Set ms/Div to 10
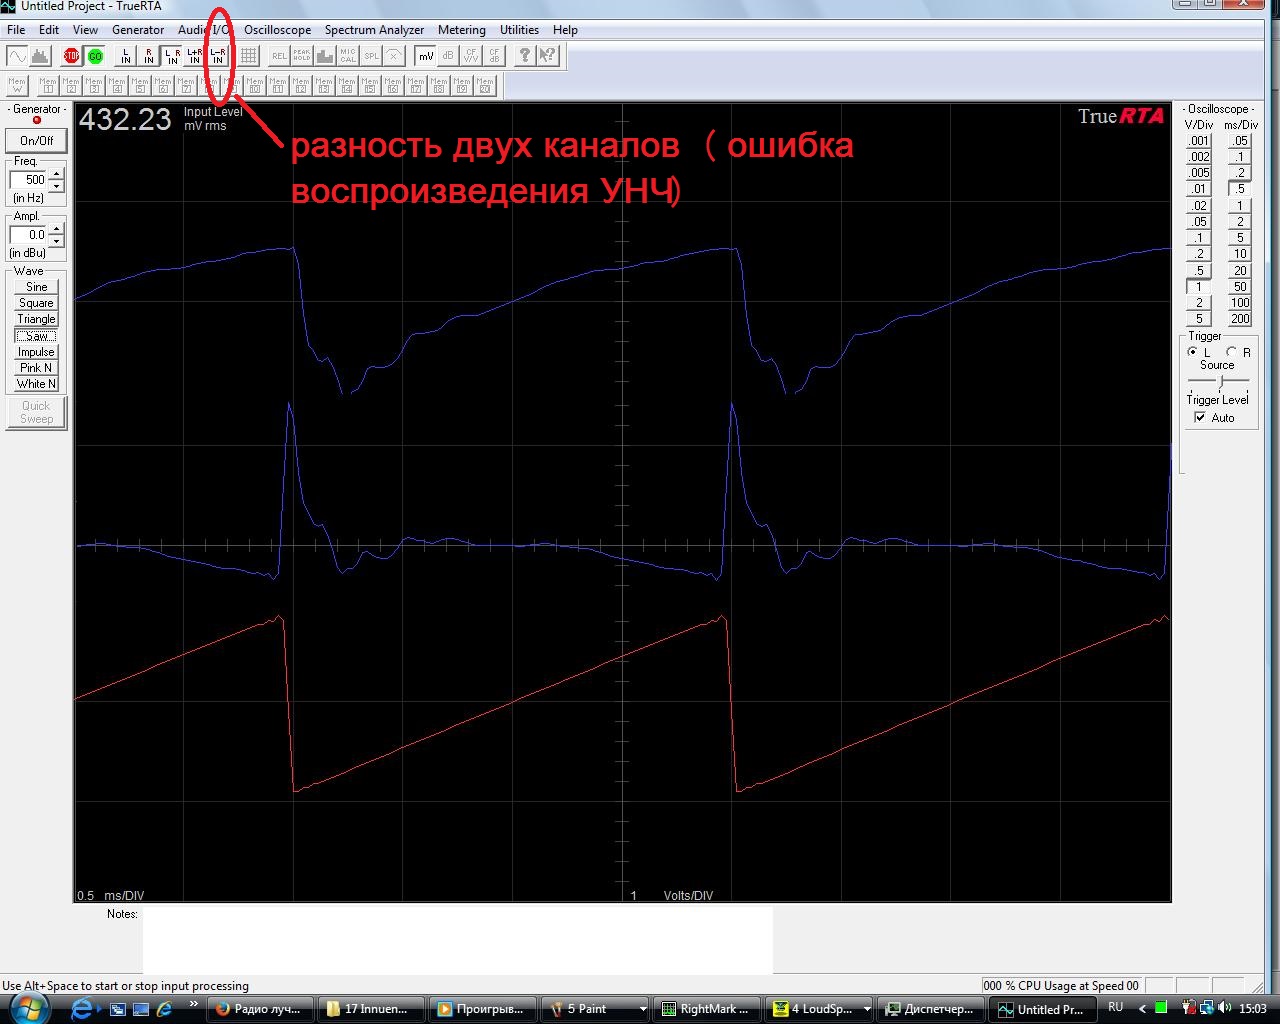Viewport: 1280px width, 1024px height. [x=1240, y=254]
